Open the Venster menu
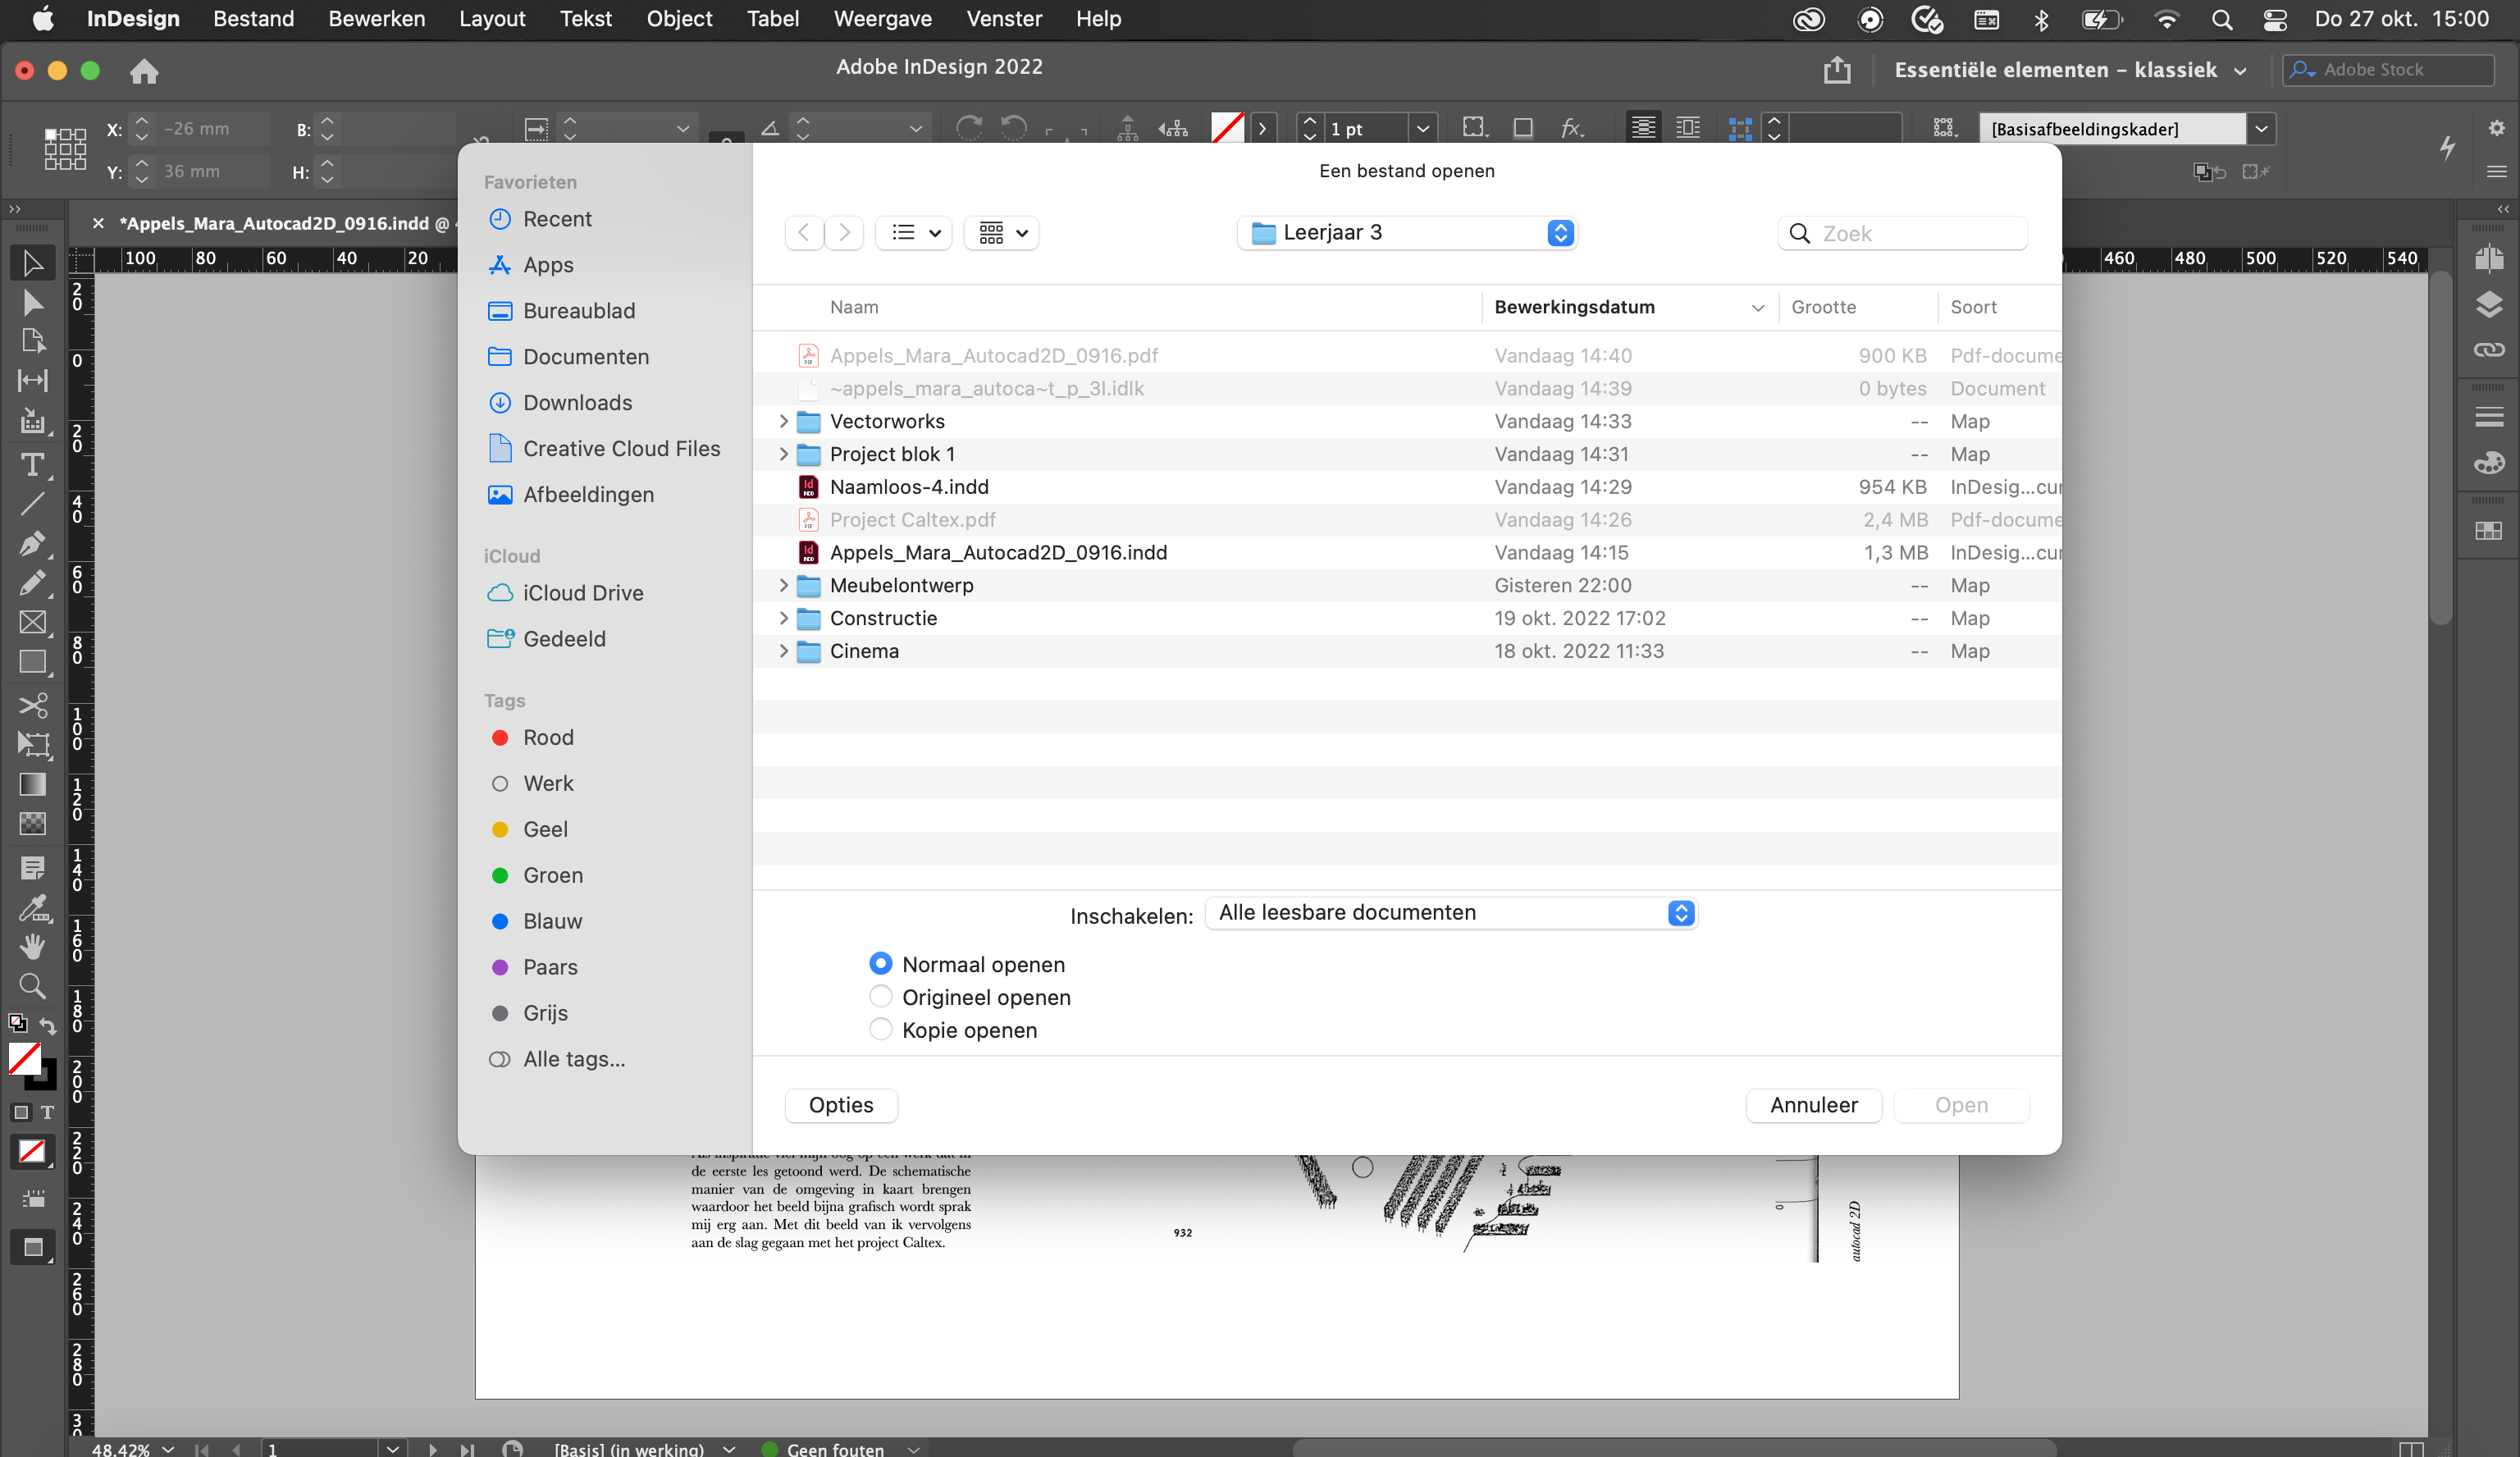This screenshot has height=1457, width=2520. (1003, 19)
